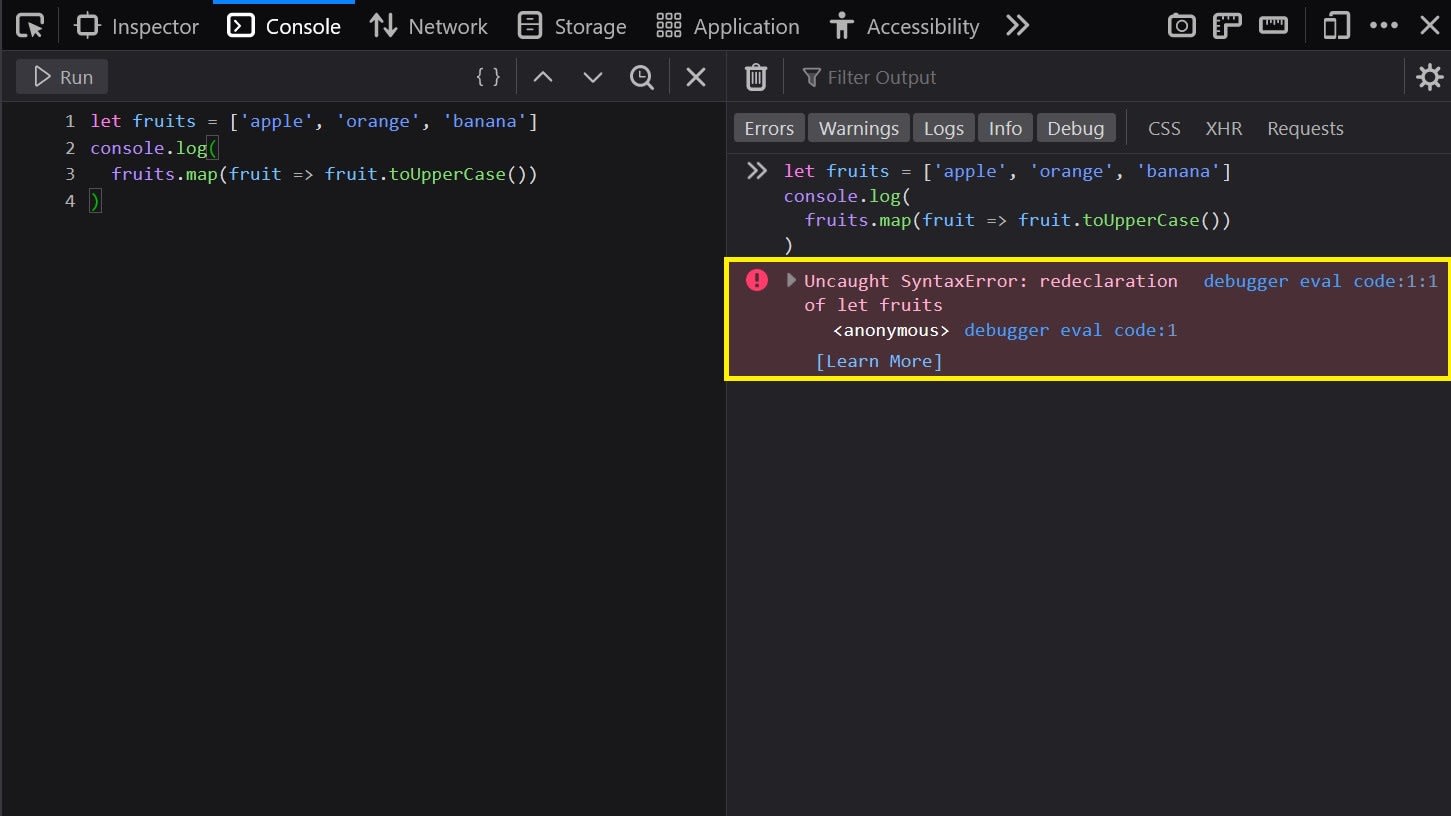This screenshot has height=816, width=1451.
Task: Click the SyntaxError redeclaration message text
Action: pos(990,293)
